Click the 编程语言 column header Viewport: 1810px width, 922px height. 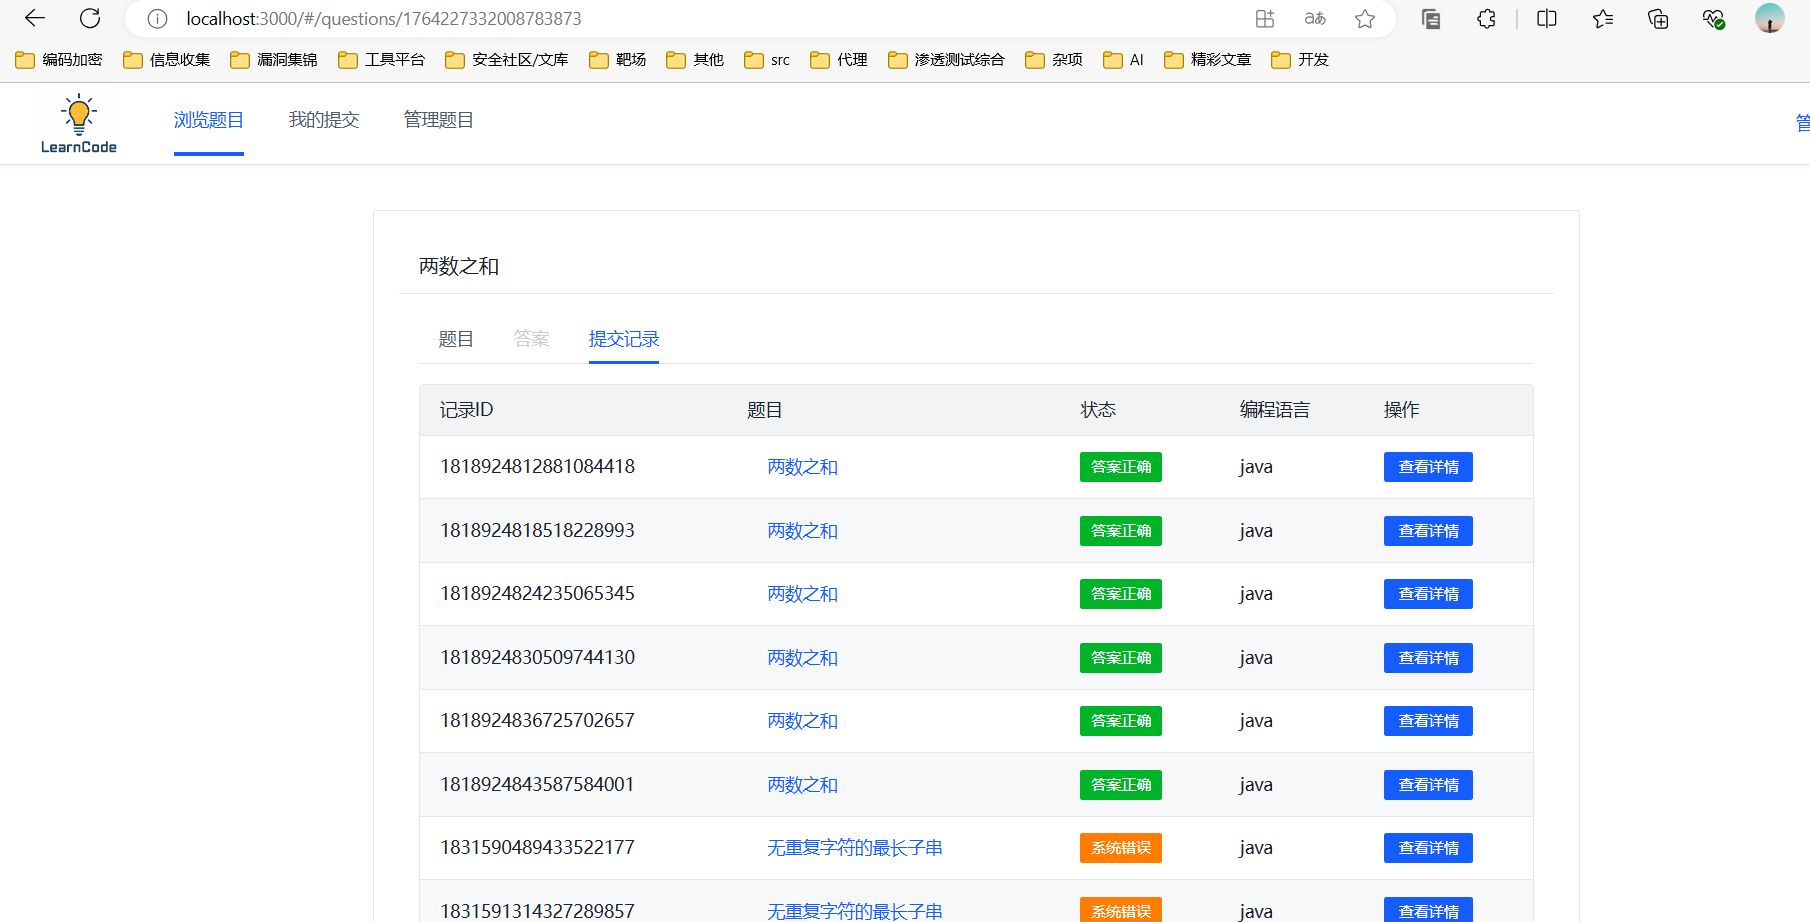coord(1275,410)
